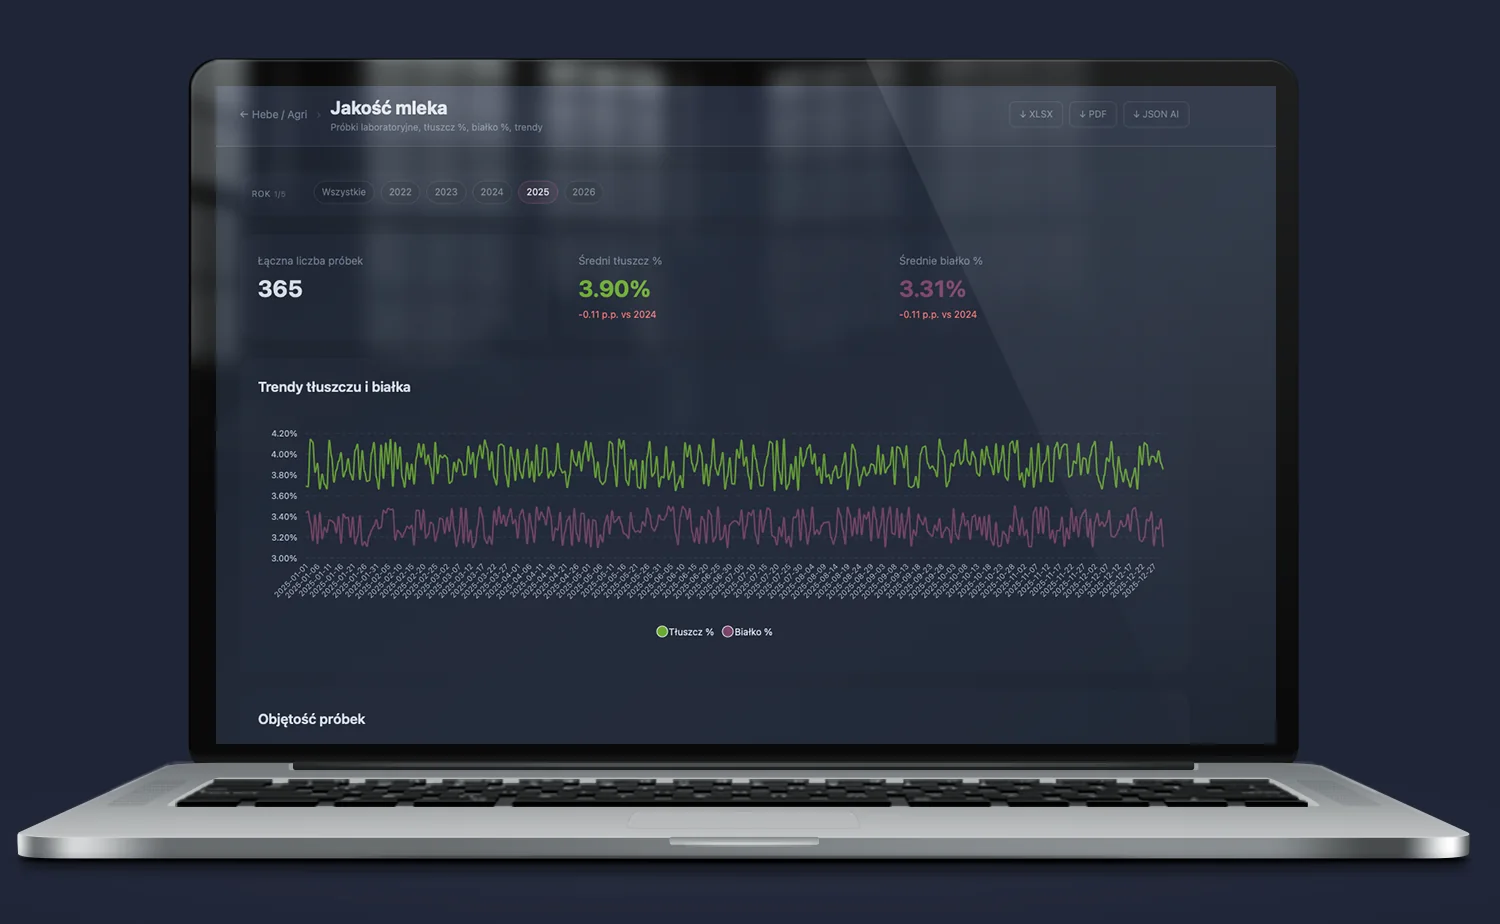Screen dimensions: 1500x924
Task: Click the Trendy tłuszczu i białka heading
Action: point(334,387)
